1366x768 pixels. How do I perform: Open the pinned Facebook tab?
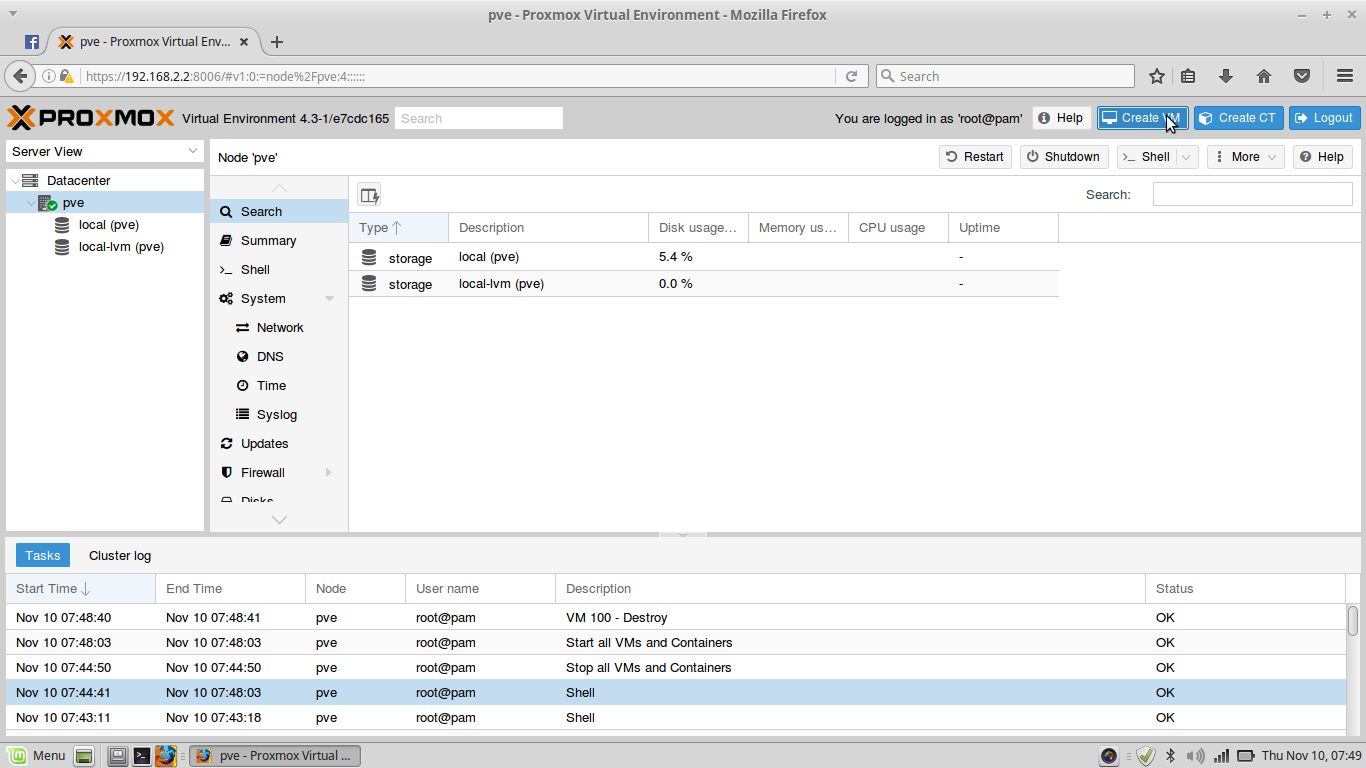click(32, 42)
